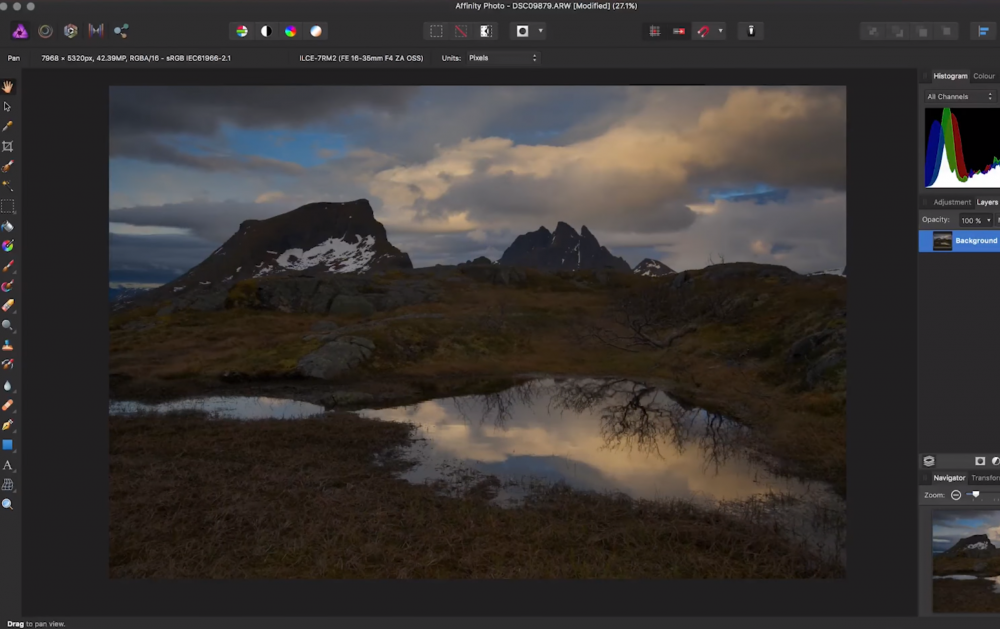The image size is (1000, 629).
Task: Select the rectangular Marquee tool
Action: [x=8, y=206]
